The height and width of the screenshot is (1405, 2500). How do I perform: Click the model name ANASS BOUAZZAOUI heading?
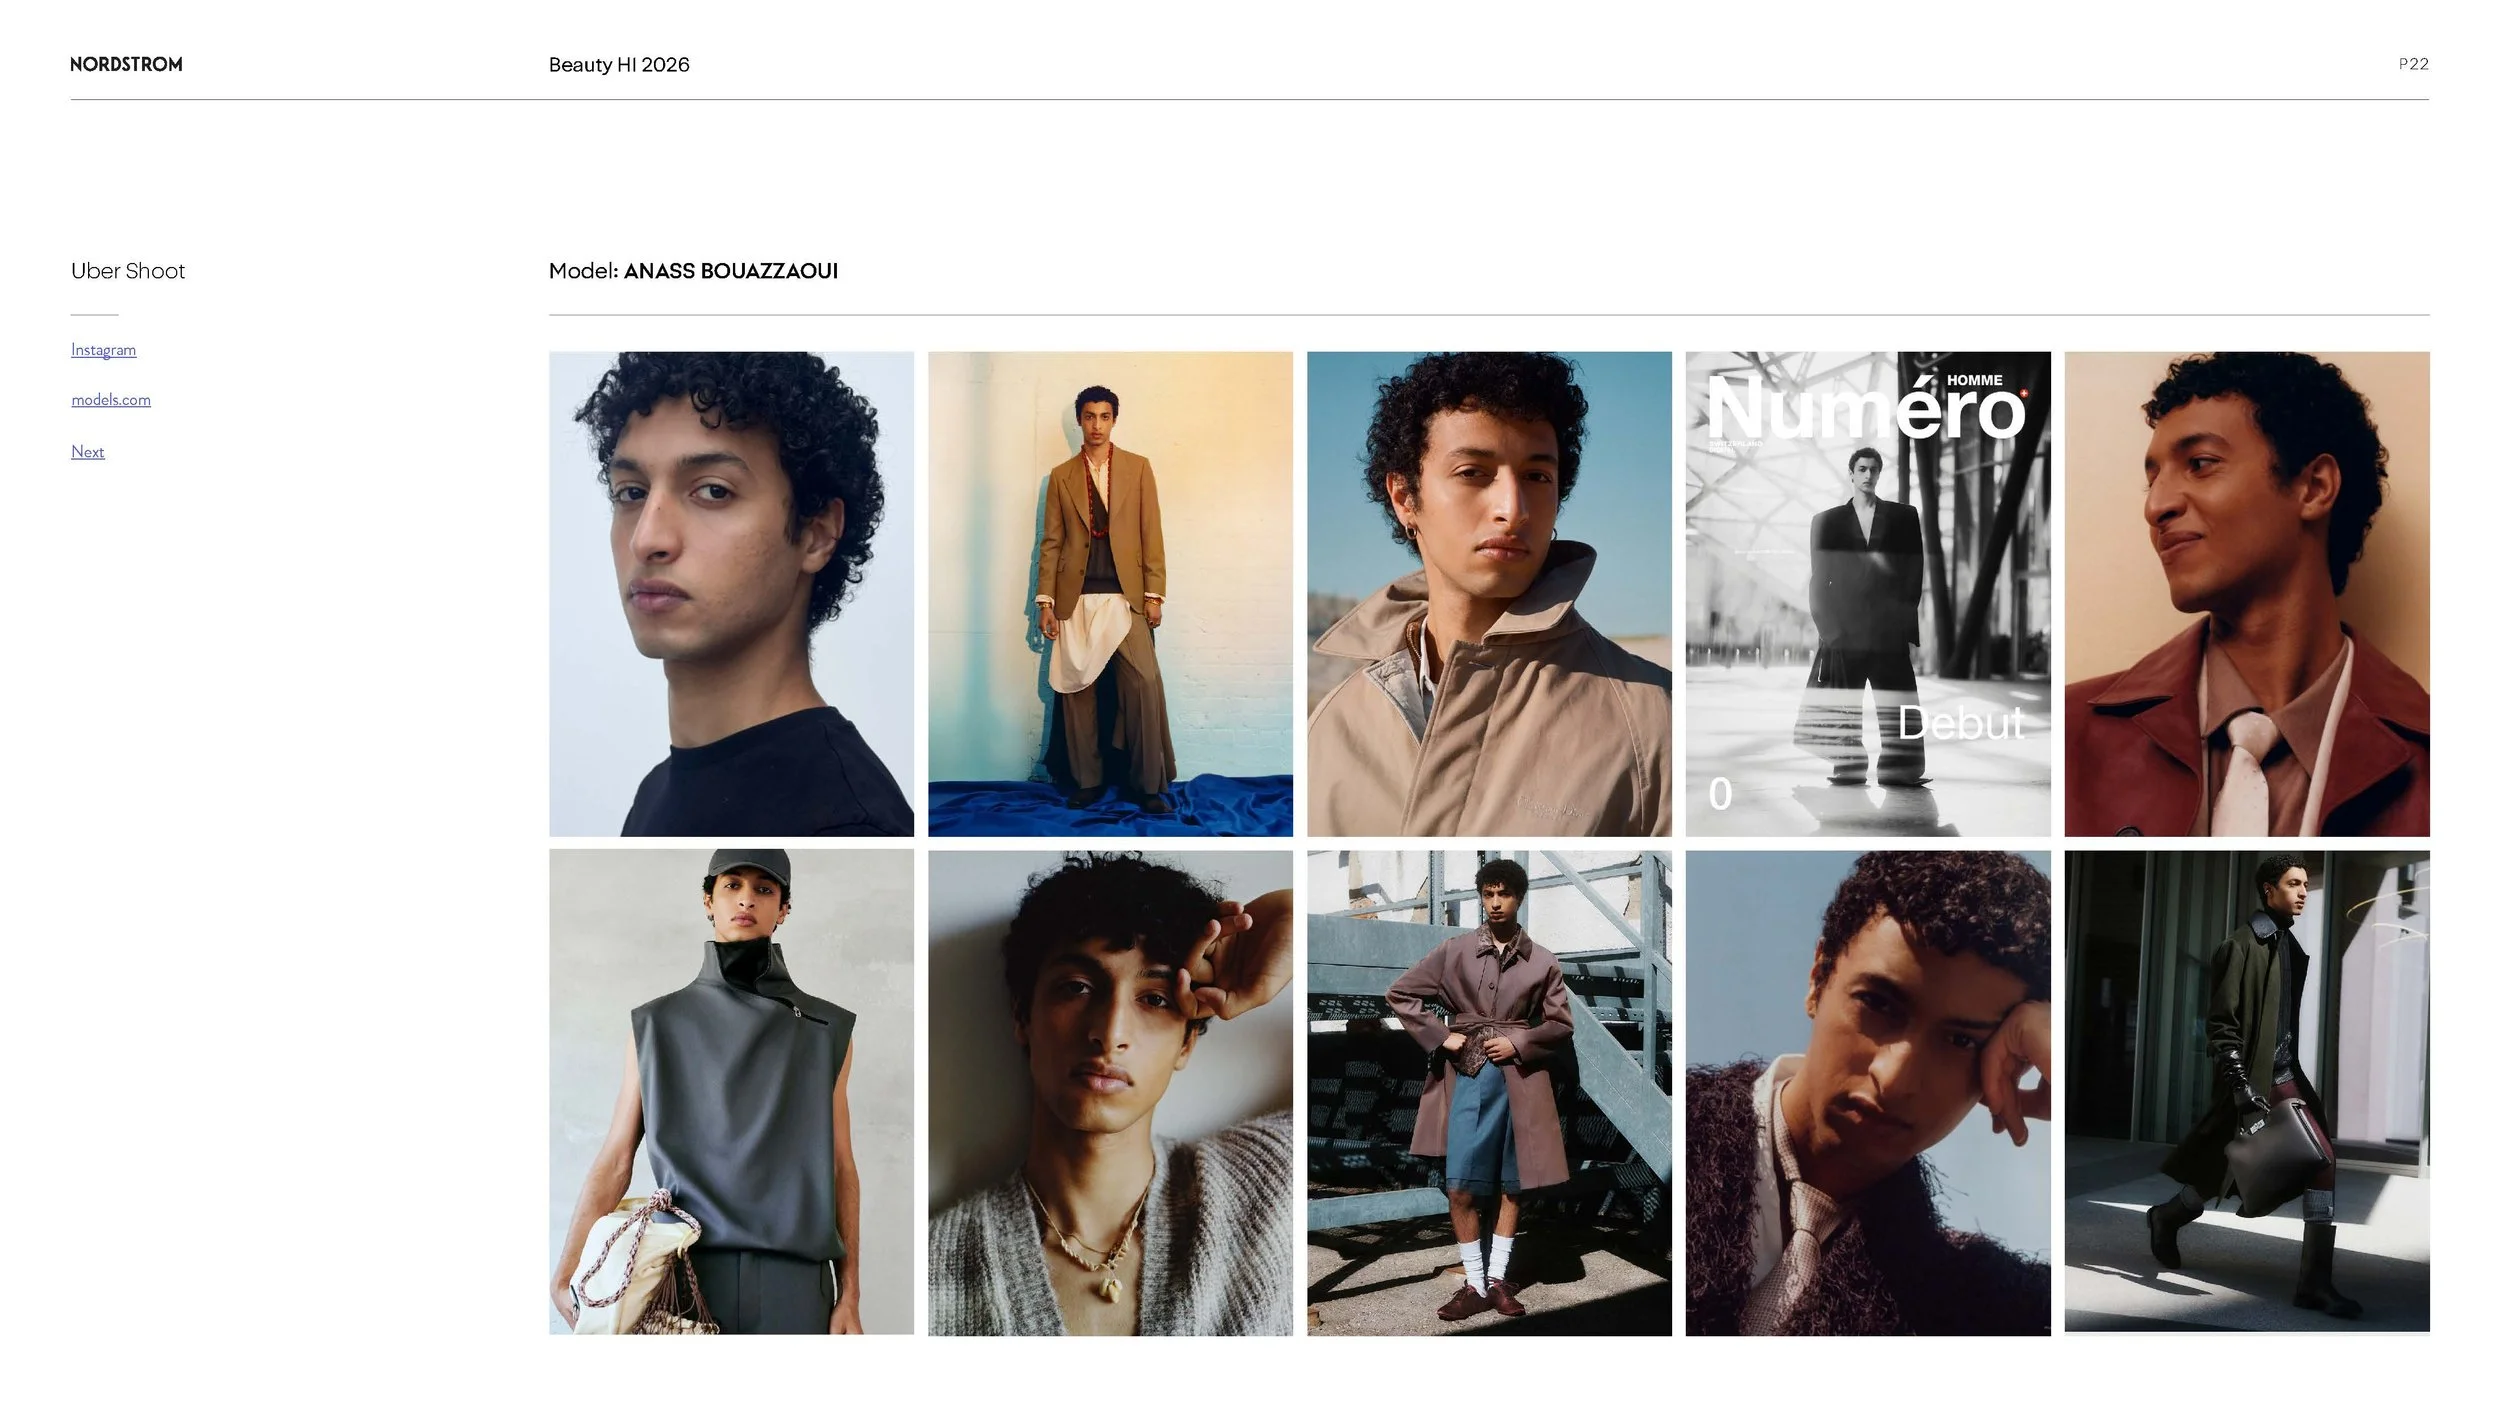(730, 271)
